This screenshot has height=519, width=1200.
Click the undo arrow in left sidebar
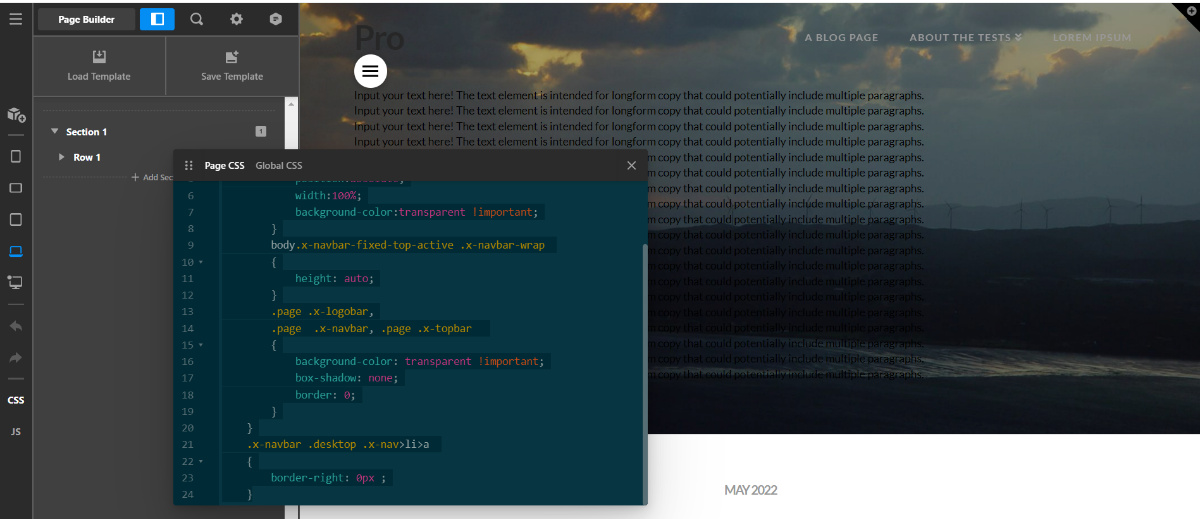coord(15,326)
